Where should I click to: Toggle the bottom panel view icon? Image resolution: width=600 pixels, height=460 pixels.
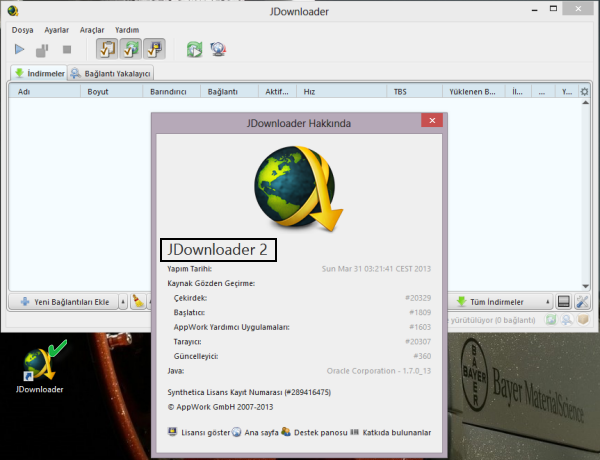[564, 302]
